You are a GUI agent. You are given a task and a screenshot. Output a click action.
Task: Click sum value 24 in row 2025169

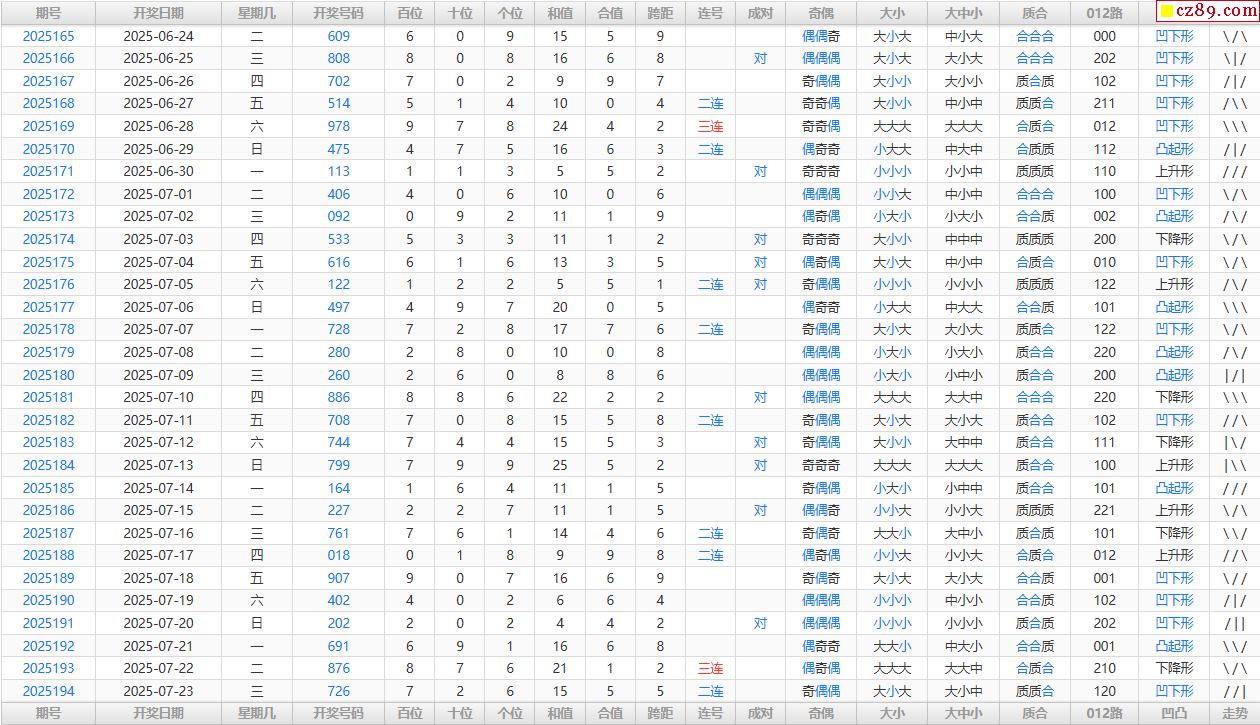(560, 126)
